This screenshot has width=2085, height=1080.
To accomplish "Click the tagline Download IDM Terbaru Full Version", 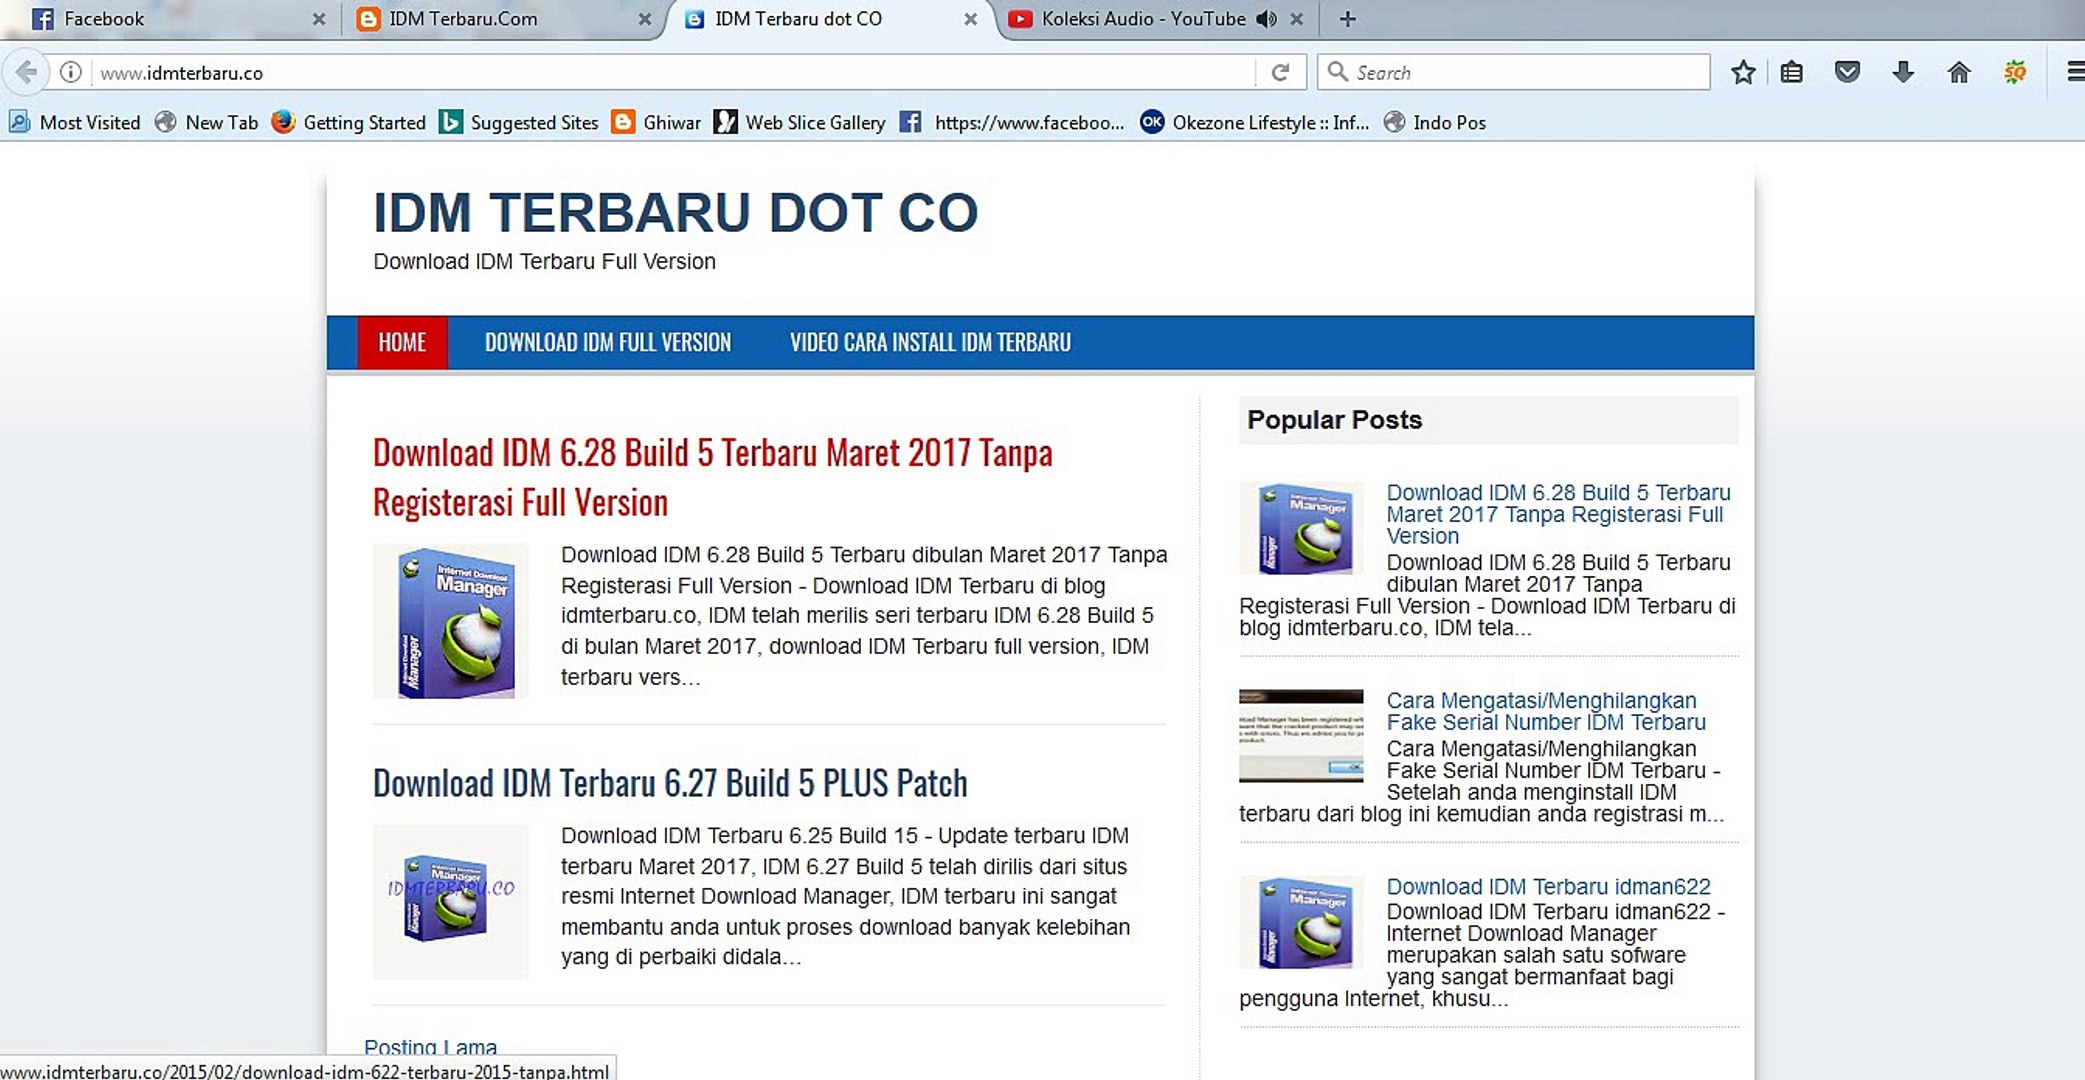I will [544, 261].
